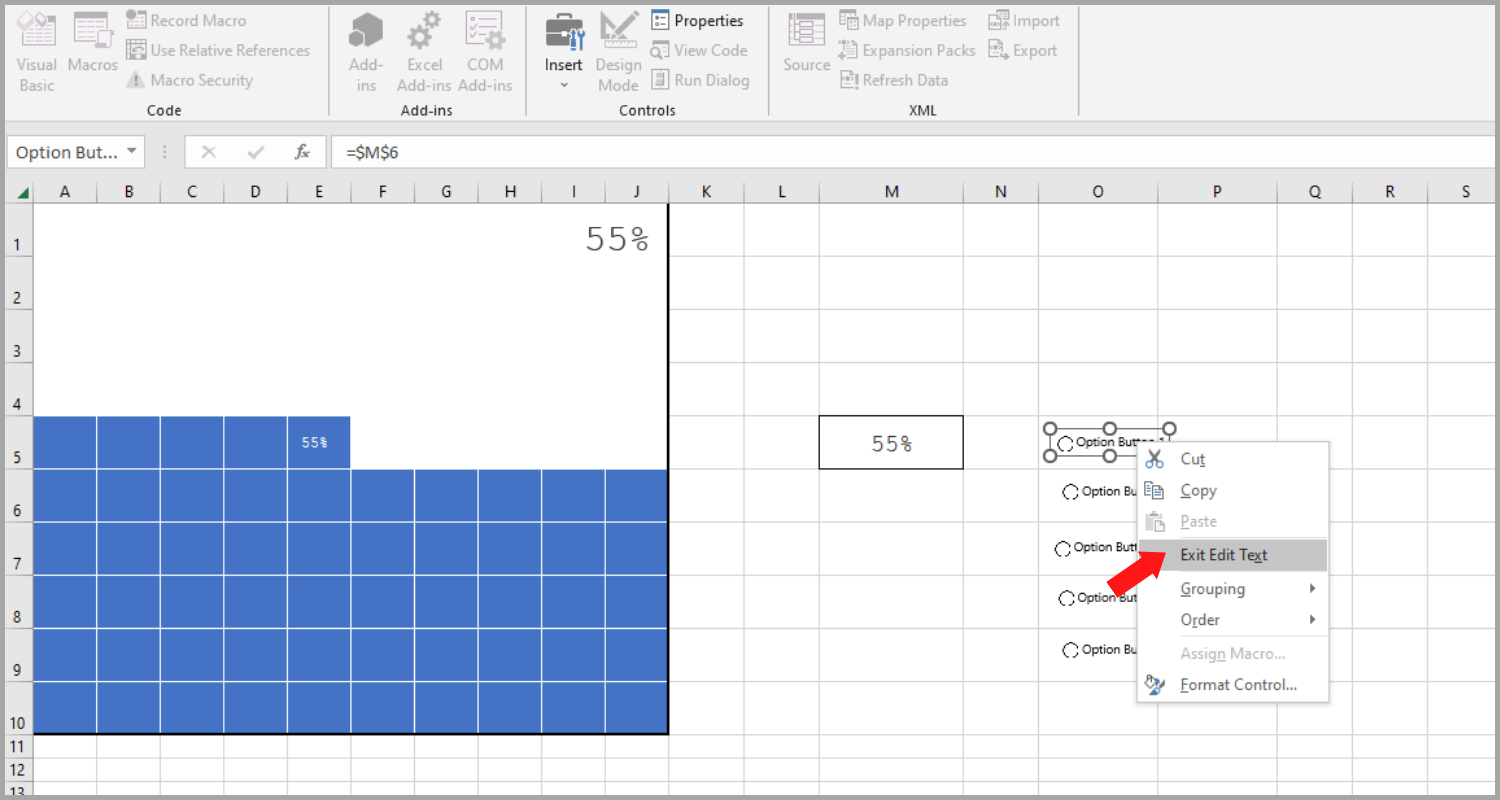Image resolution: width=1500 pixels, height=800 pixels.
Task: Click the Select All corner triangle
Action: [x=22, y=193]
